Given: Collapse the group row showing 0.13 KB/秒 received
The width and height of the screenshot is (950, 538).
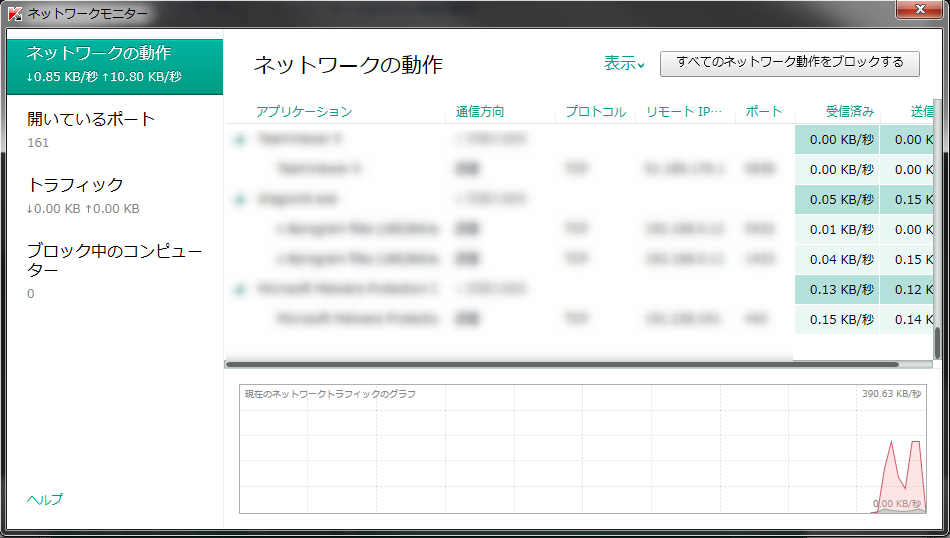Looking at the screenshot, I should tap(240, 289).
